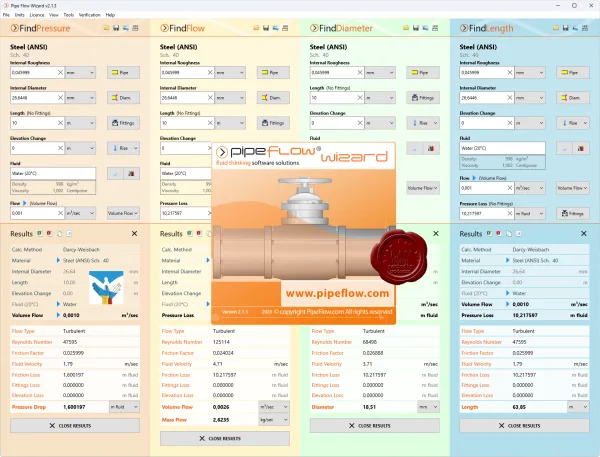Click Water (20°C) fluid field in FindLength

tap(502, 148)
